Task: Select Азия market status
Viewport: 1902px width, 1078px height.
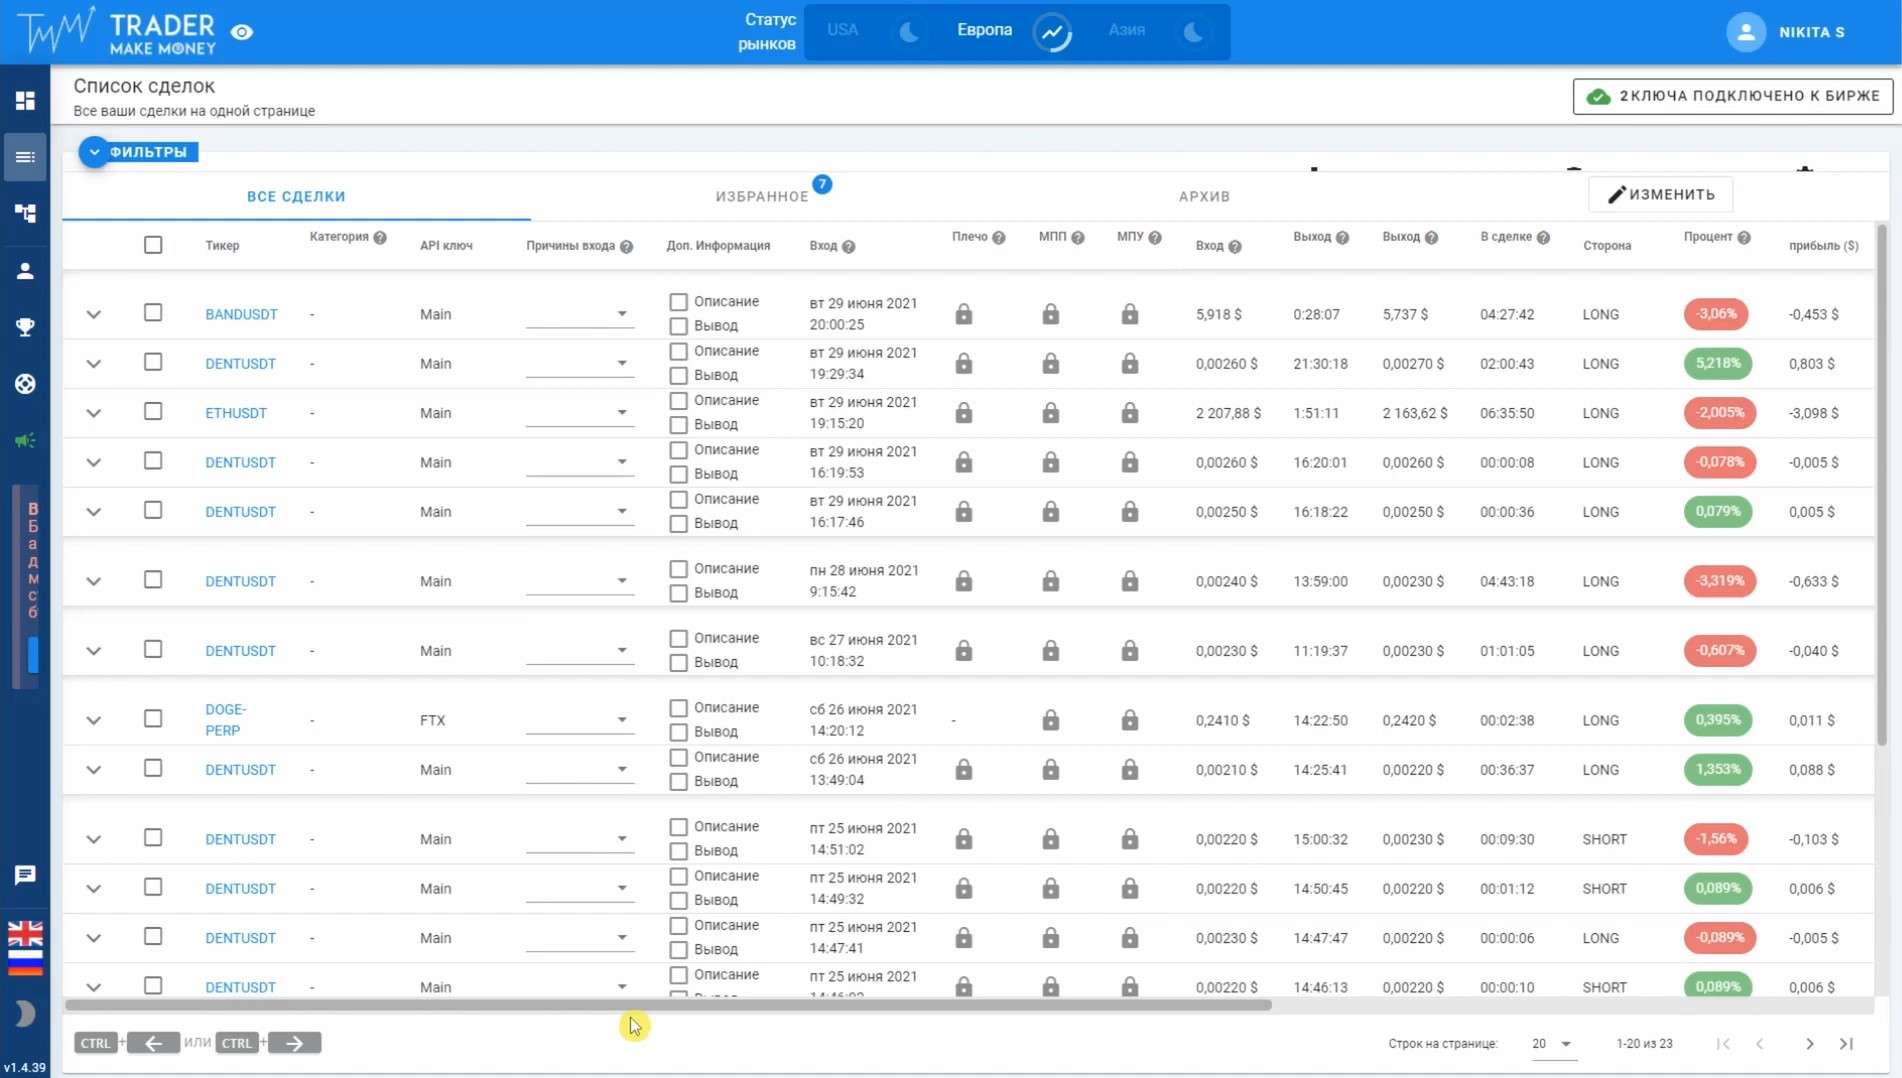Action: pyautogui.click(x=1126, y=30)
